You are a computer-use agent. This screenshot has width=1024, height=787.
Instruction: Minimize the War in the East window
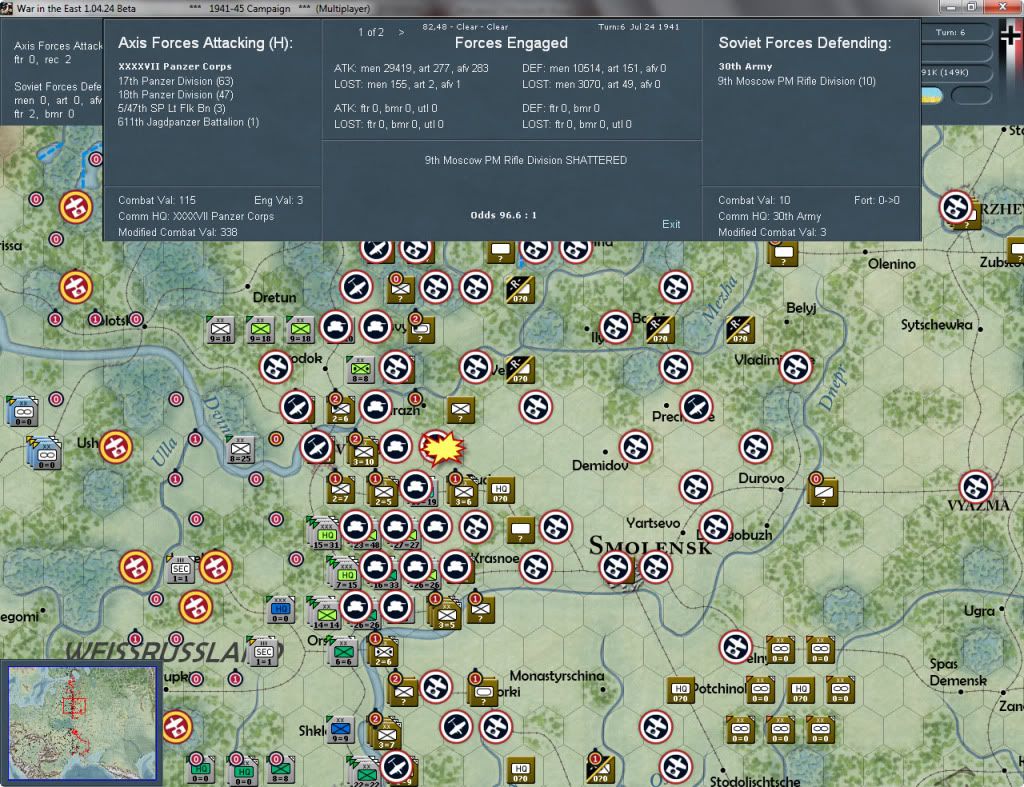(x=950, y=7)
